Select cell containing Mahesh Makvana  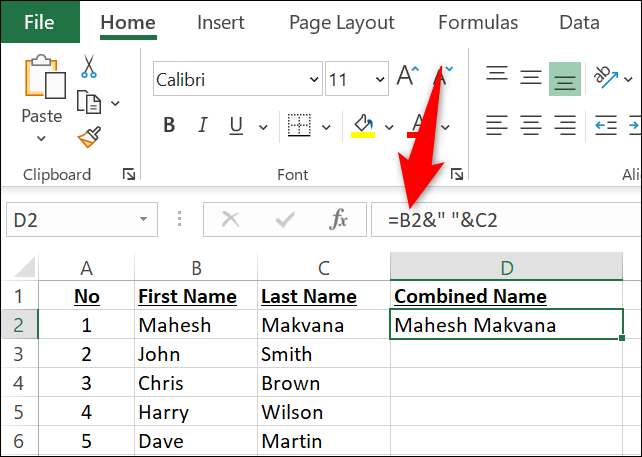pos(506,324)
